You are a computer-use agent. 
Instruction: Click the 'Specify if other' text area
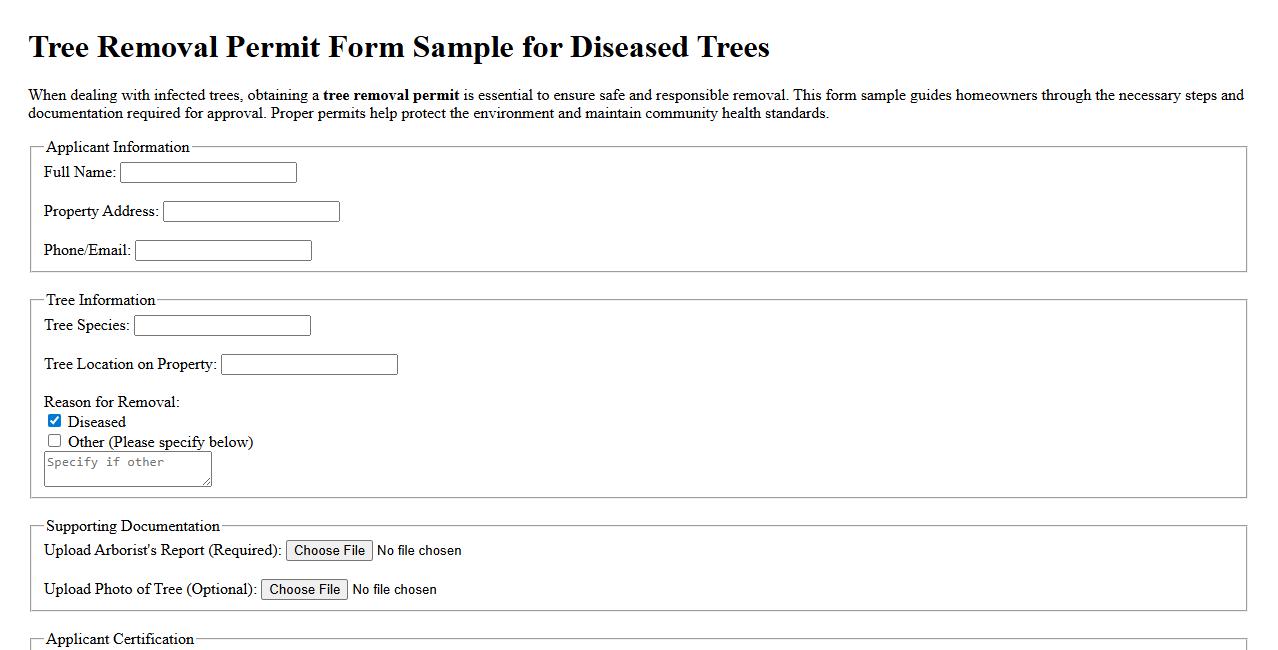point(127,468)
